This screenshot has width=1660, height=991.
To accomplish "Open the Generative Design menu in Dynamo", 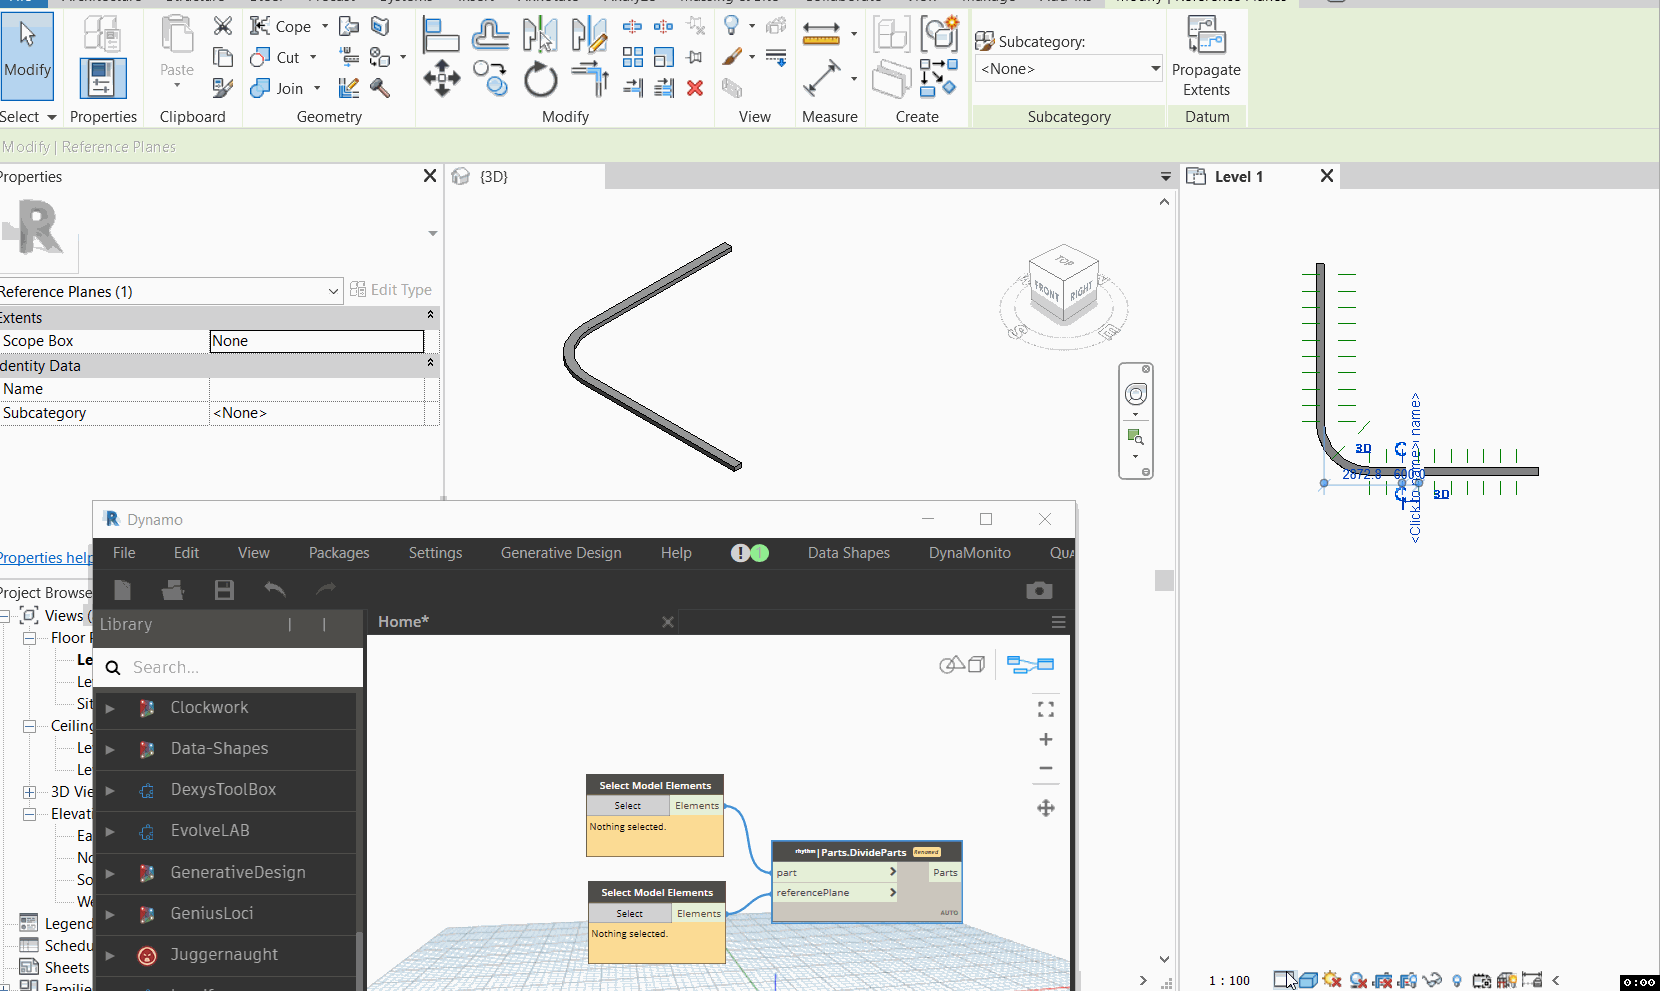I will point(561,553).
